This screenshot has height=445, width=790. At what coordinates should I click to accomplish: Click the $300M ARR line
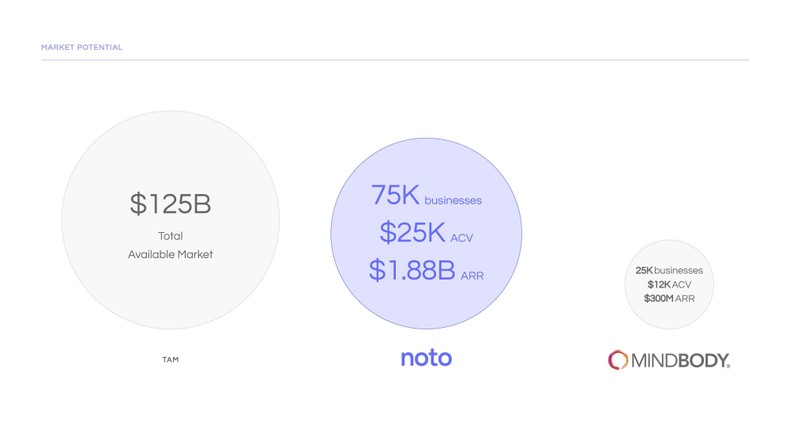point(669,298)
